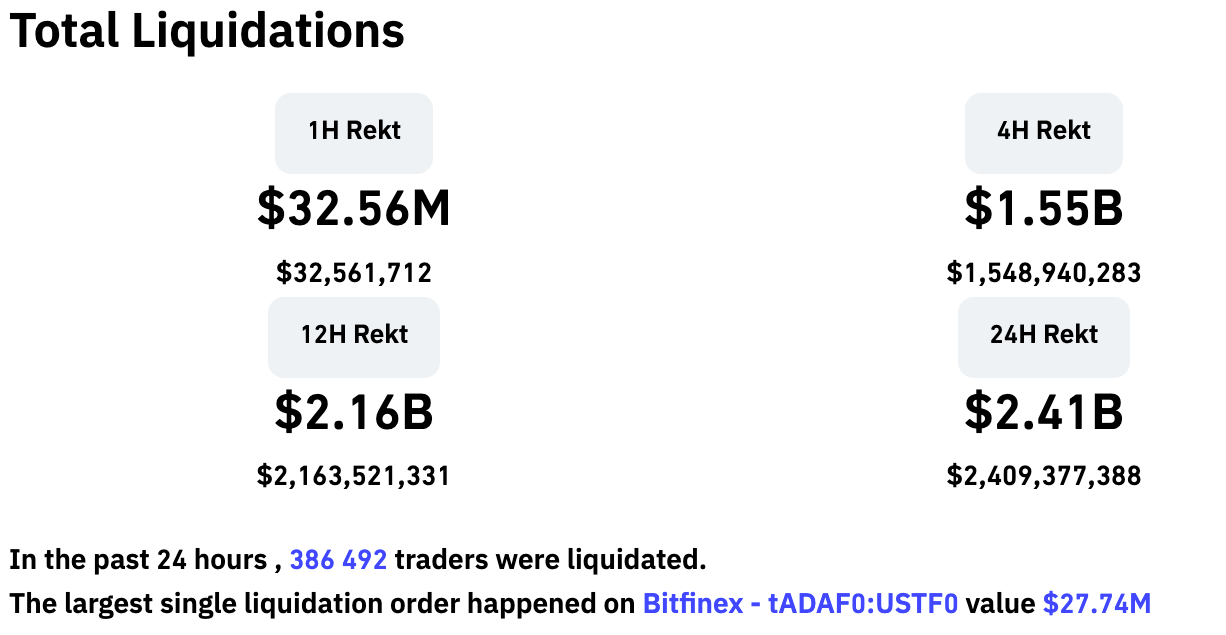Click the exact figure $2,409,377,388
The height and width of the screenshot is (635, 1226).
1043,476
